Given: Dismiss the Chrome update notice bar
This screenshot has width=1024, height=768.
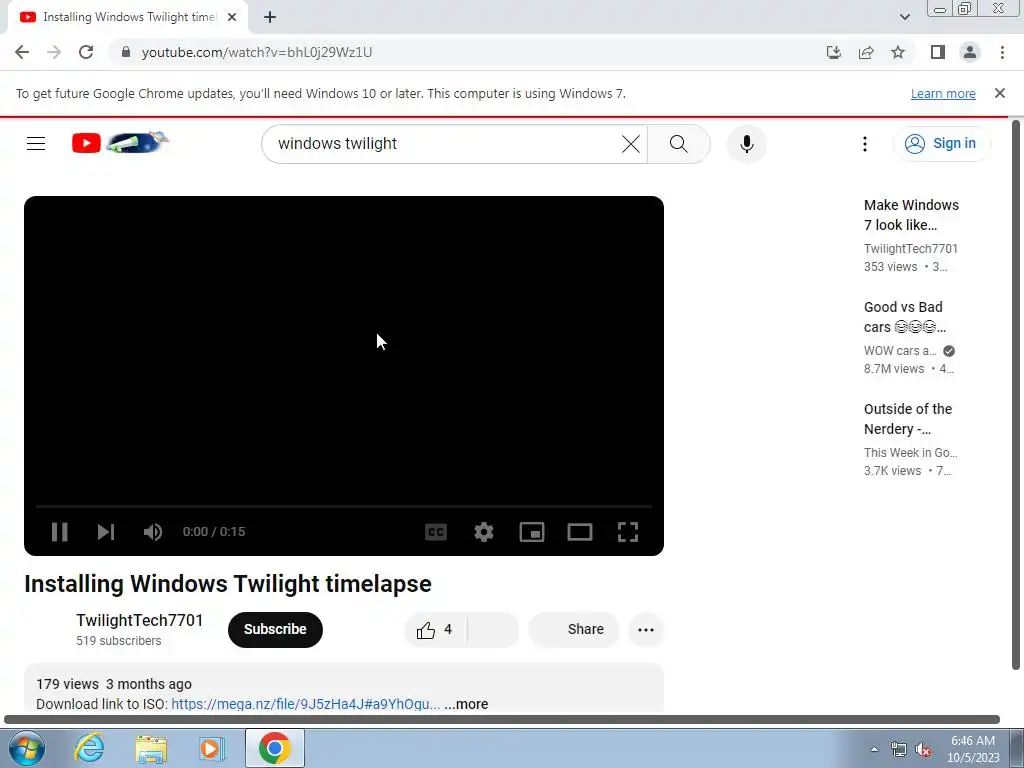Looking at the screenshot, I should pyautogui.click(x=1000, y=93).
